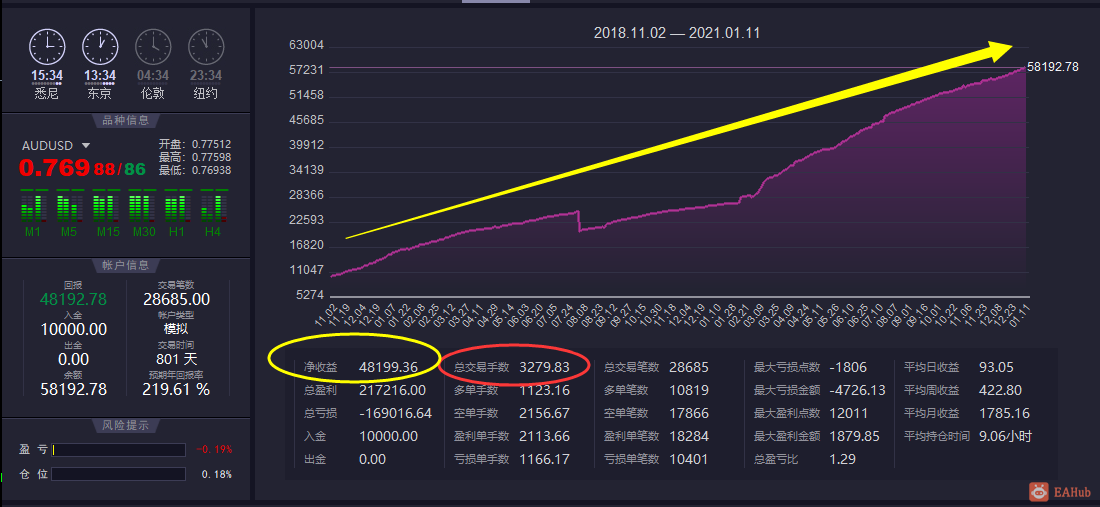The width and height of the screenshot is (1100, 507).
Task: Click the 总交易笔数 value 28685
Action: pos(689,367)
